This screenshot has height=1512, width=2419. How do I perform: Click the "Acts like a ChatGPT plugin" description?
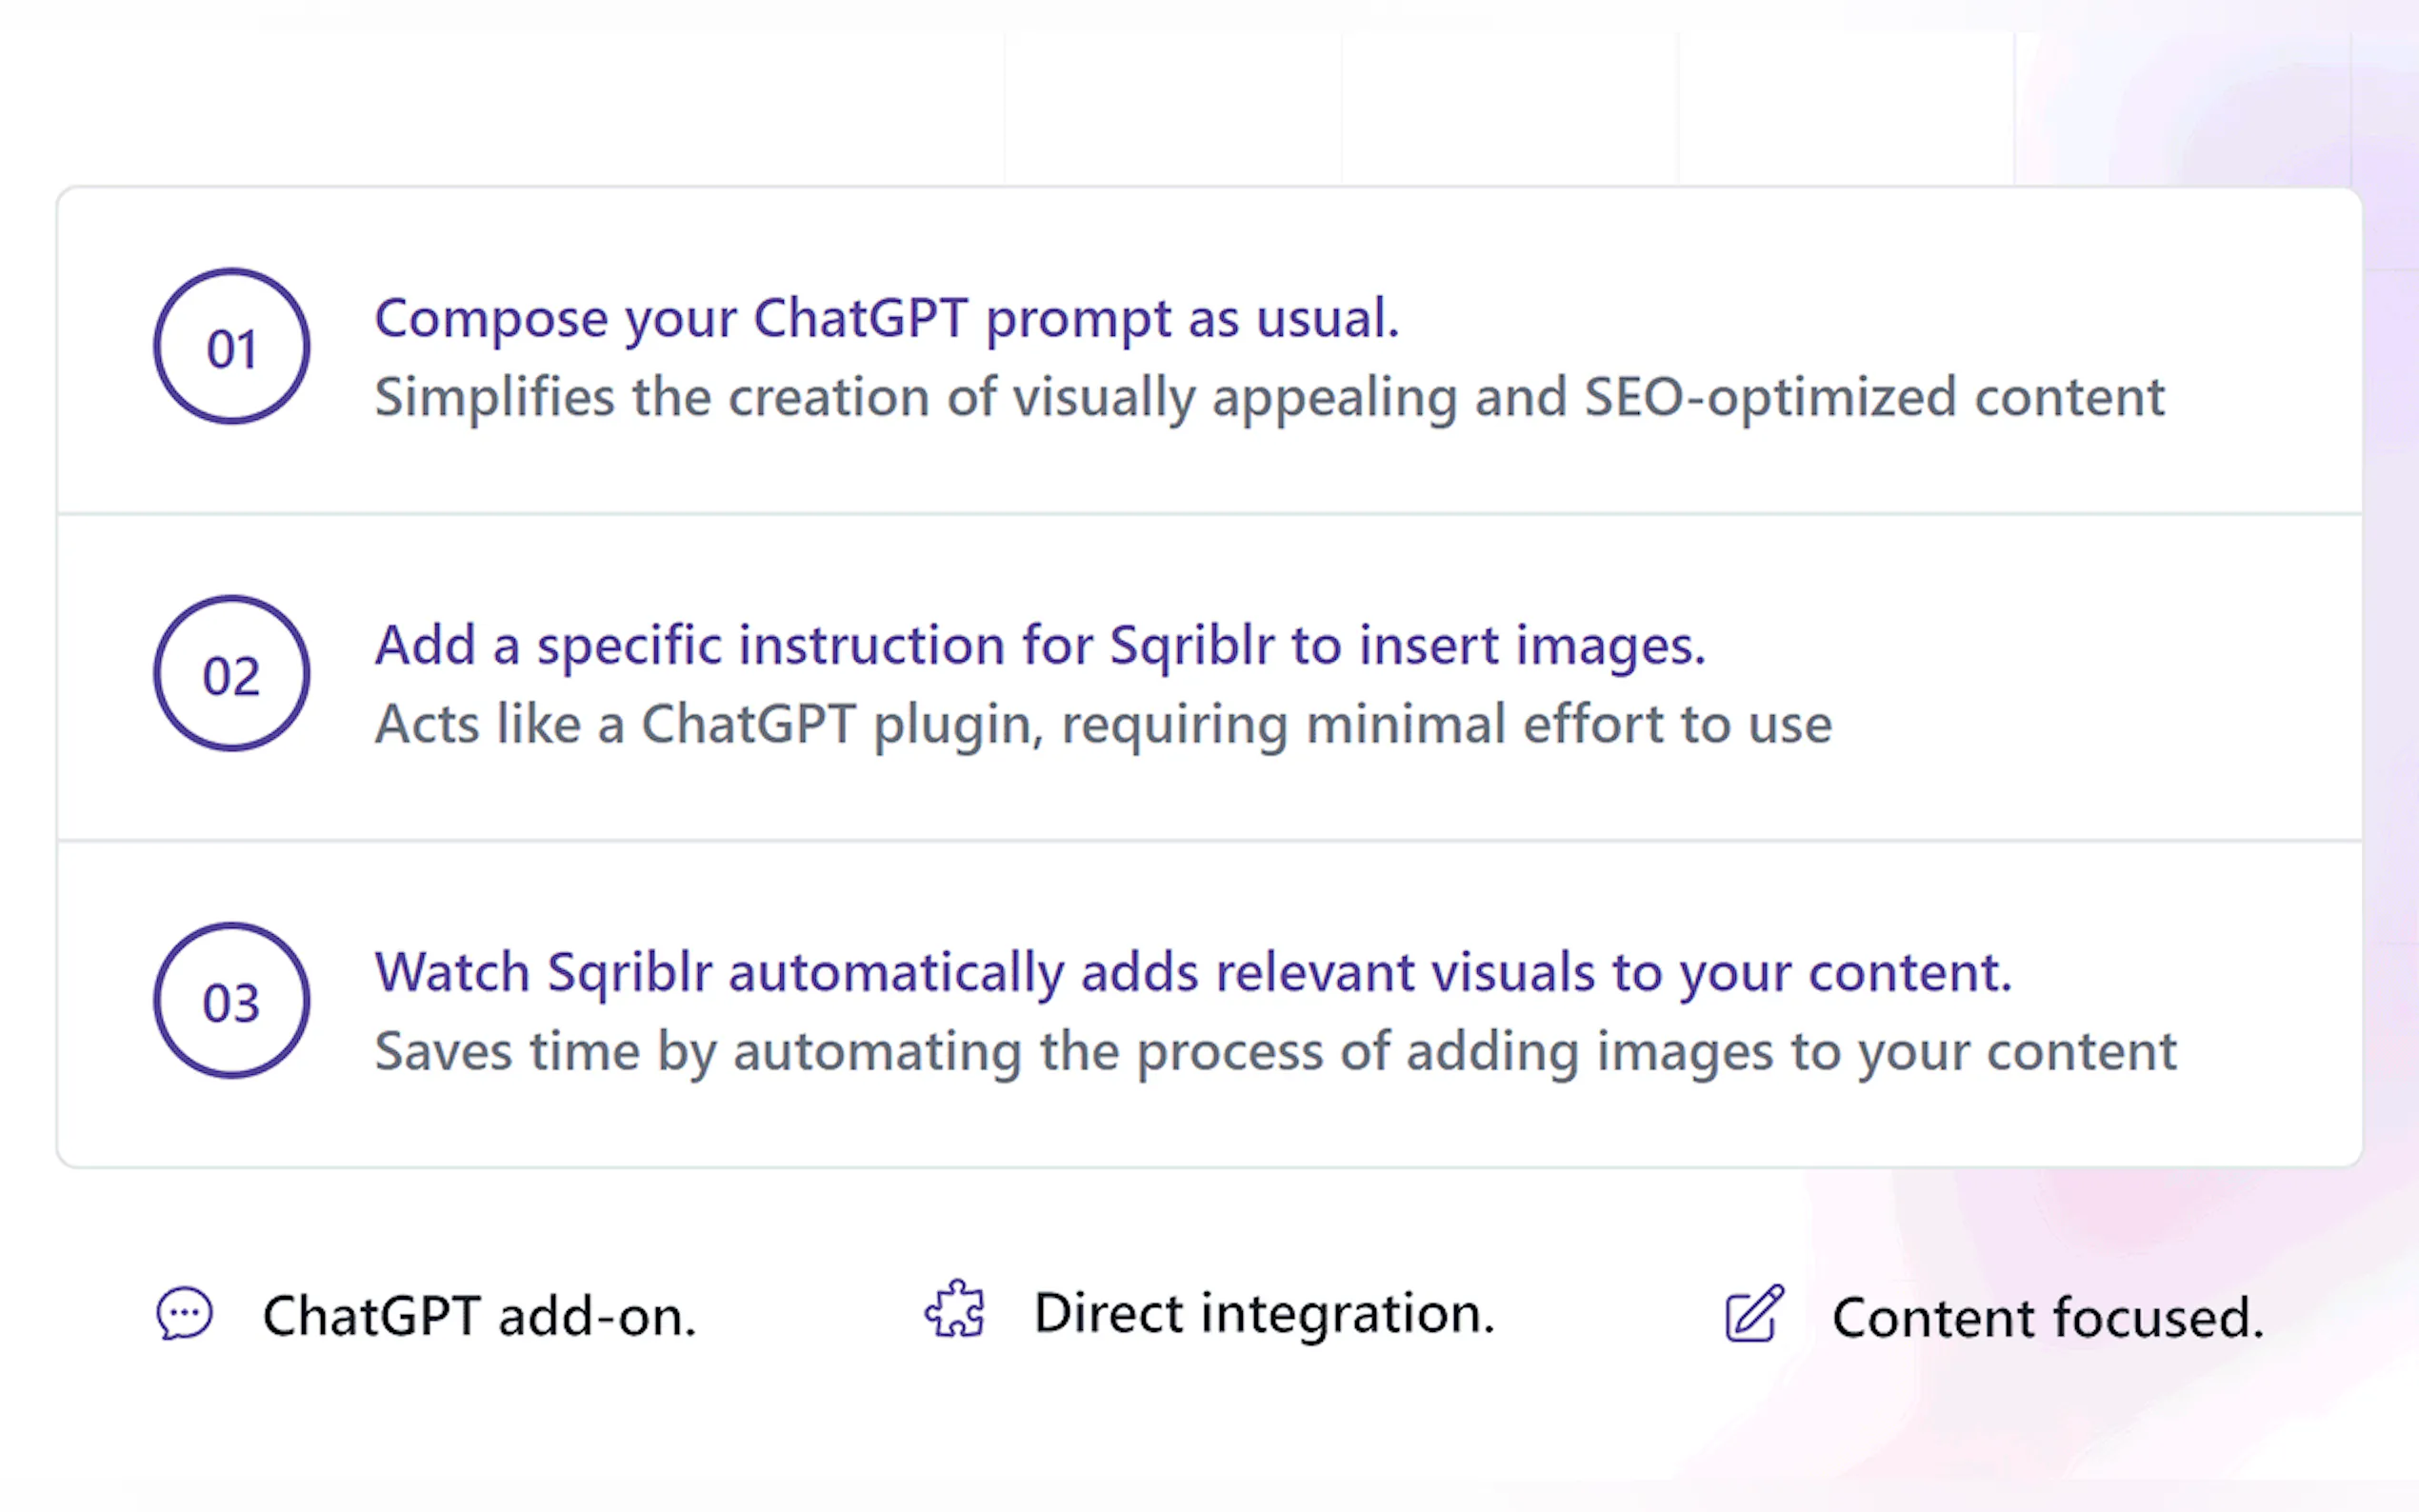coord(1103,724)
